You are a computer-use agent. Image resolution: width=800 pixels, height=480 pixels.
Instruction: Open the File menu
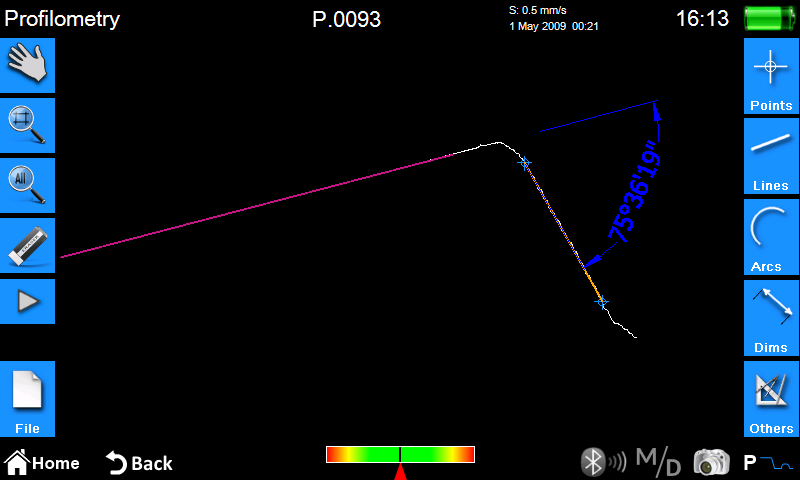[27, 399]
